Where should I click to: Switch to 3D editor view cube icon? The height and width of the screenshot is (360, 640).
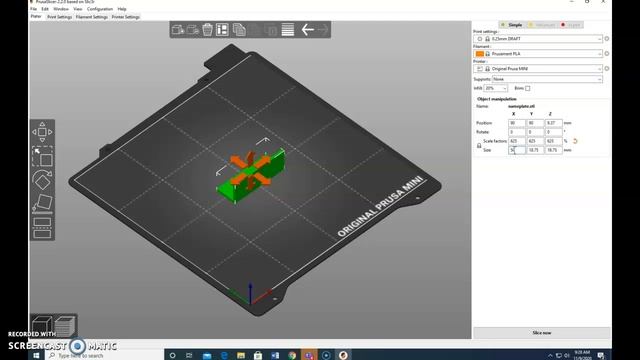click(42, 325)
